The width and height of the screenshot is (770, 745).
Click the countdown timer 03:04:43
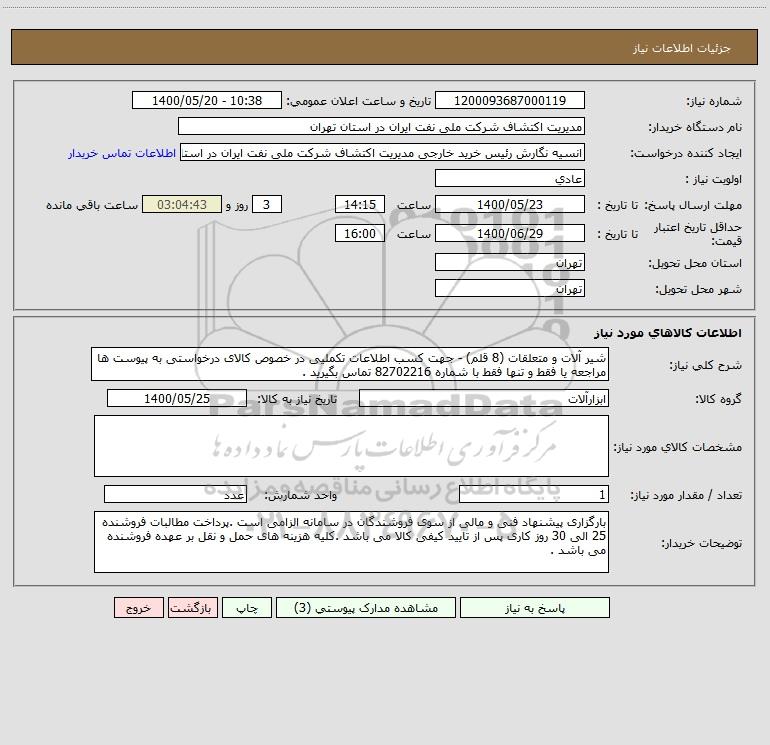(x=182, y=204)
